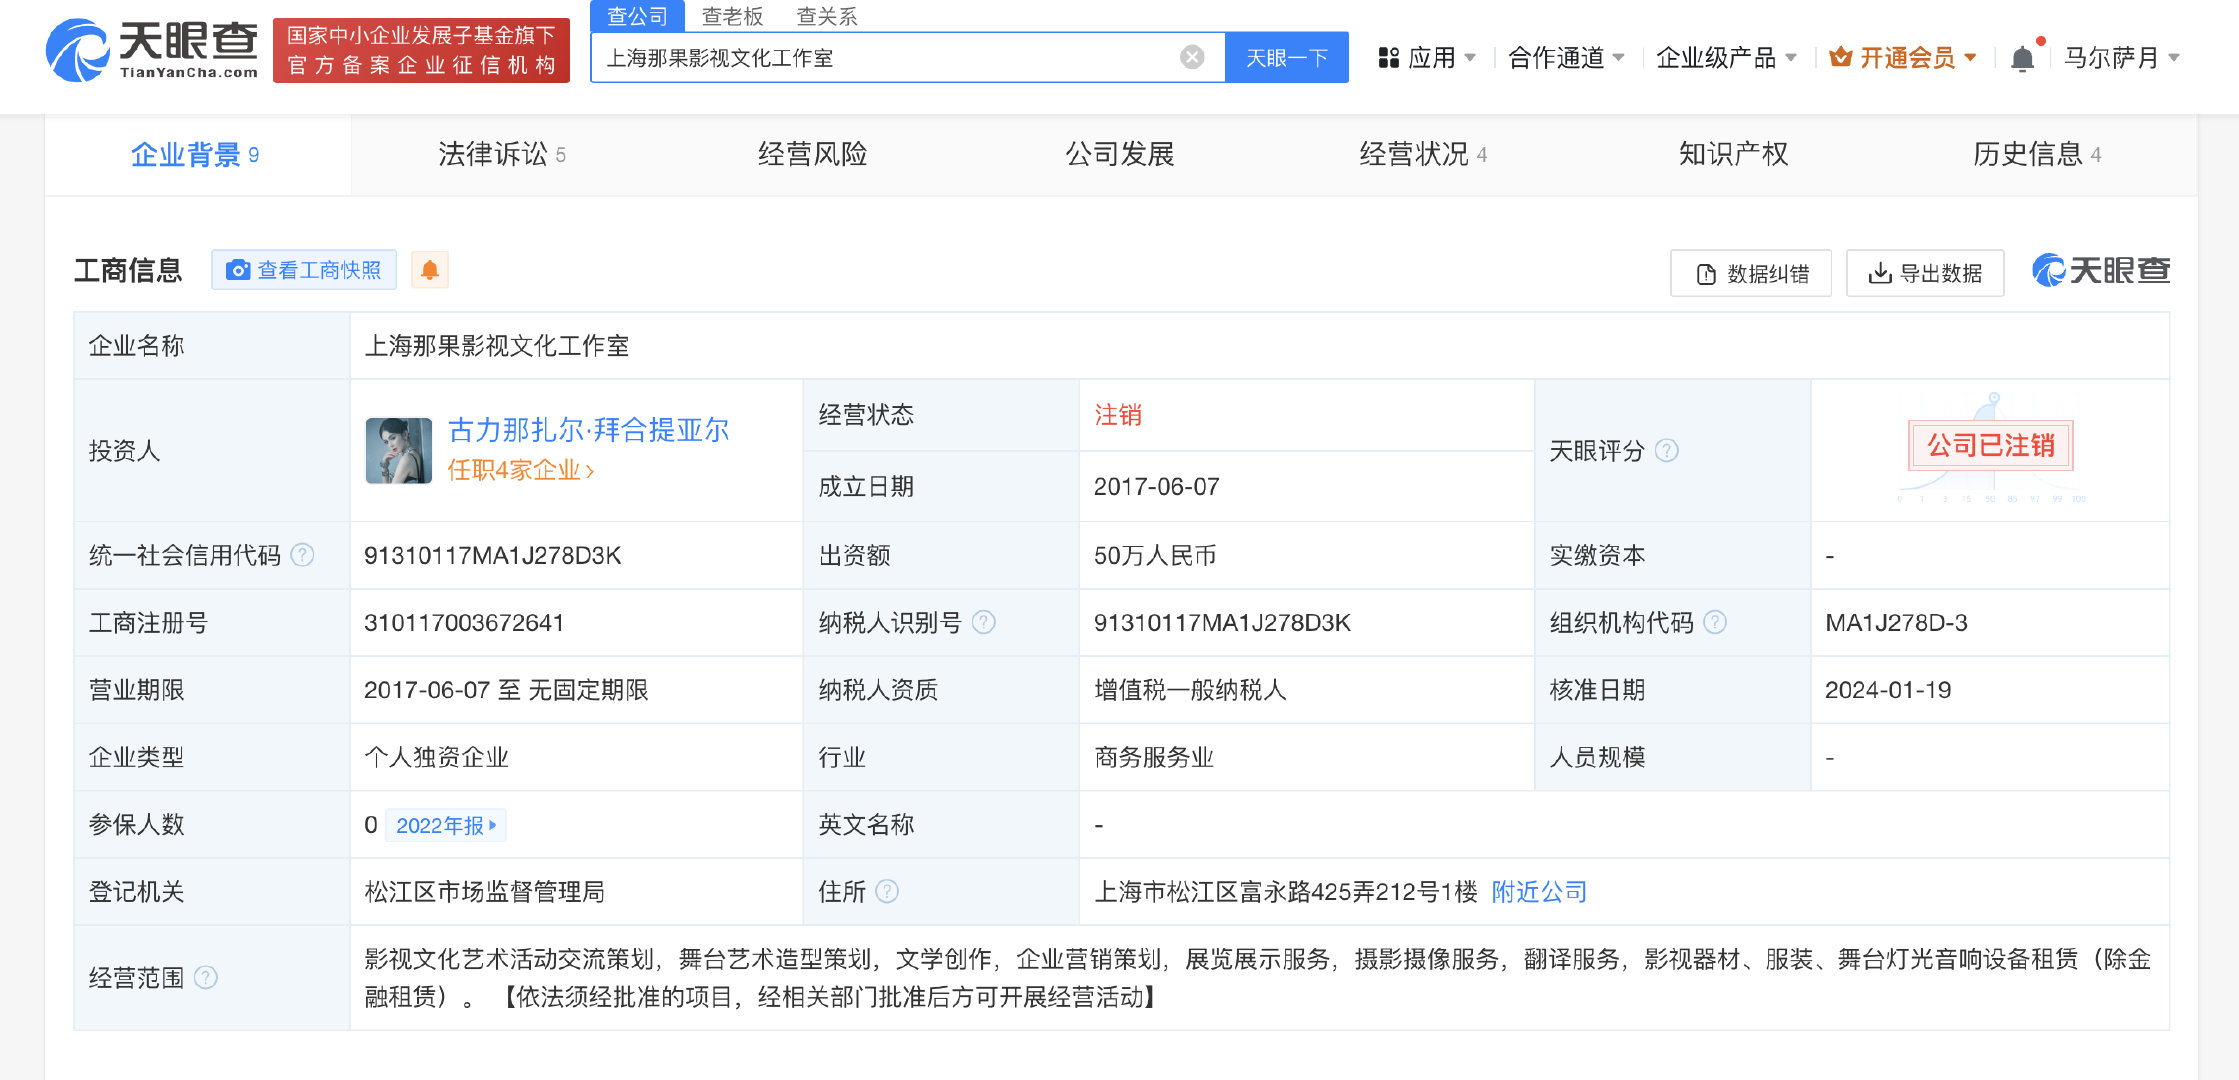This screenshot has width=2239, height=1080.
Task: Click taxpayer ID 91310117MA1J278D3K in 纳税人识别号 row
Action: tap(1222, 622)
